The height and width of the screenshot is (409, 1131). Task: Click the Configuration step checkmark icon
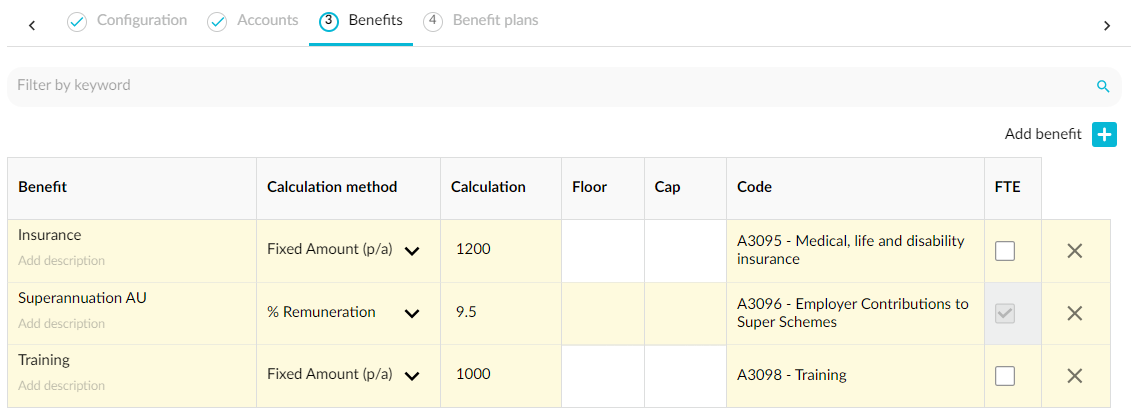pos(77,22)
